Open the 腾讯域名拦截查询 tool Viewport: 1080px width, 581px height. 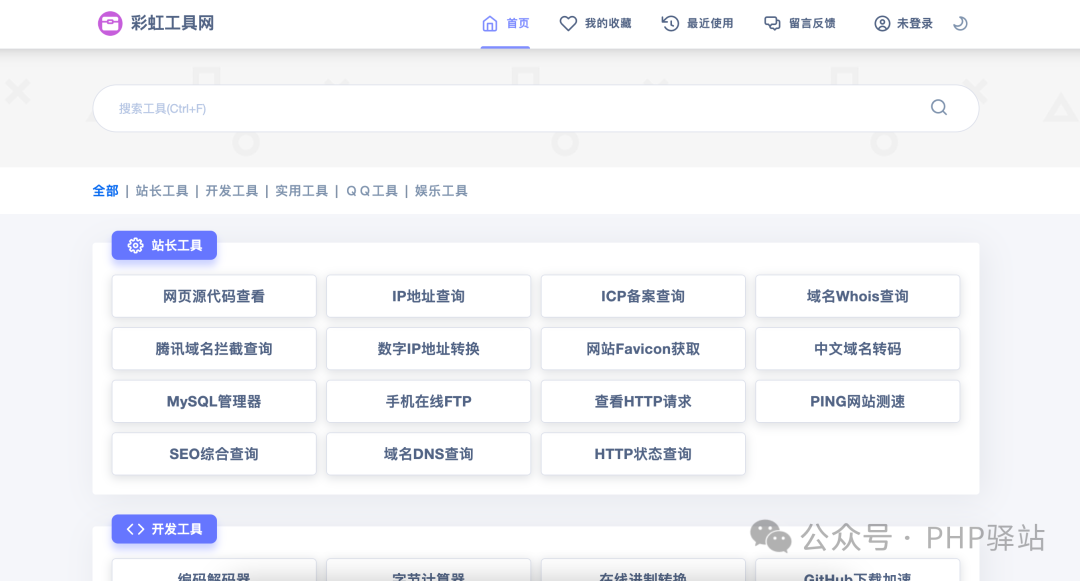point(213,348)
